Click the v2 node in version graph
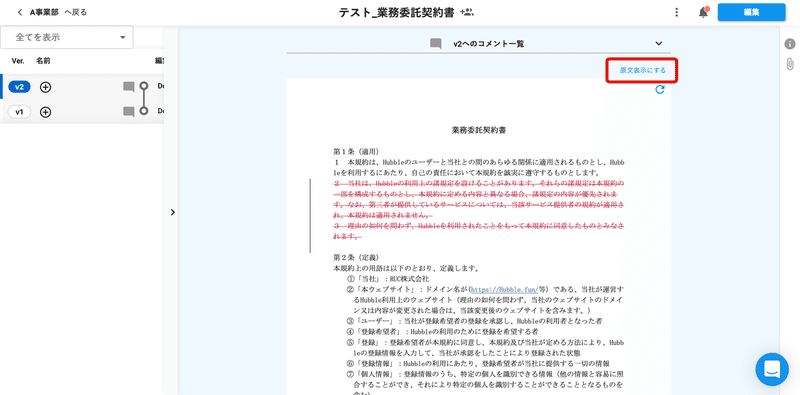Image resolution: width=800 pixels, height=395 pixels. pos(144,85)
